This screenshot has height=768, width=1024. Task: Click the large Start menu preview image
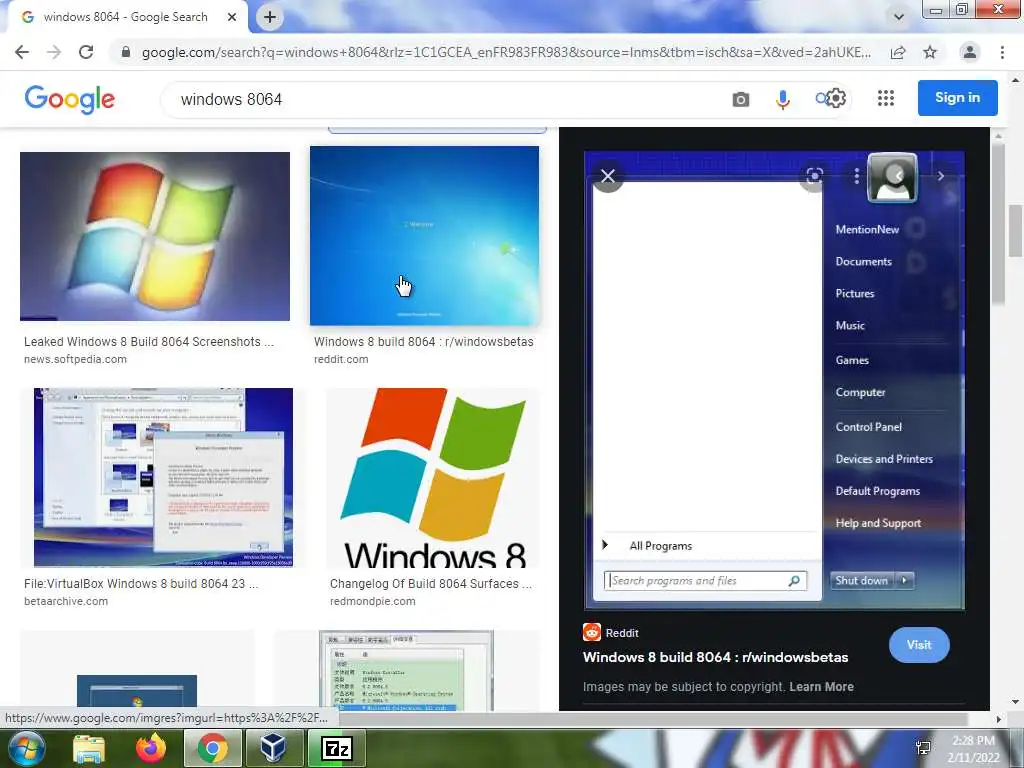(x=774, y=380)
